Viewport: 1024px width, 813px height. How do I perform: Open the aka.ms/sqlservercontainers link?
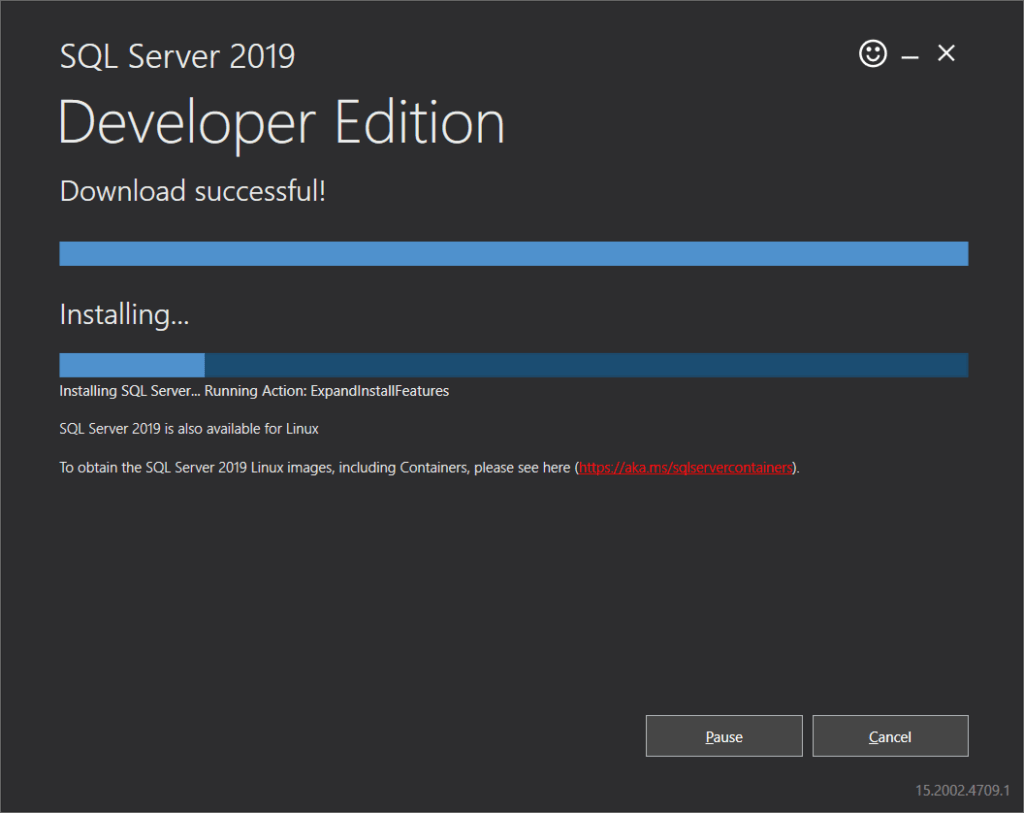[x=685, y=468]
